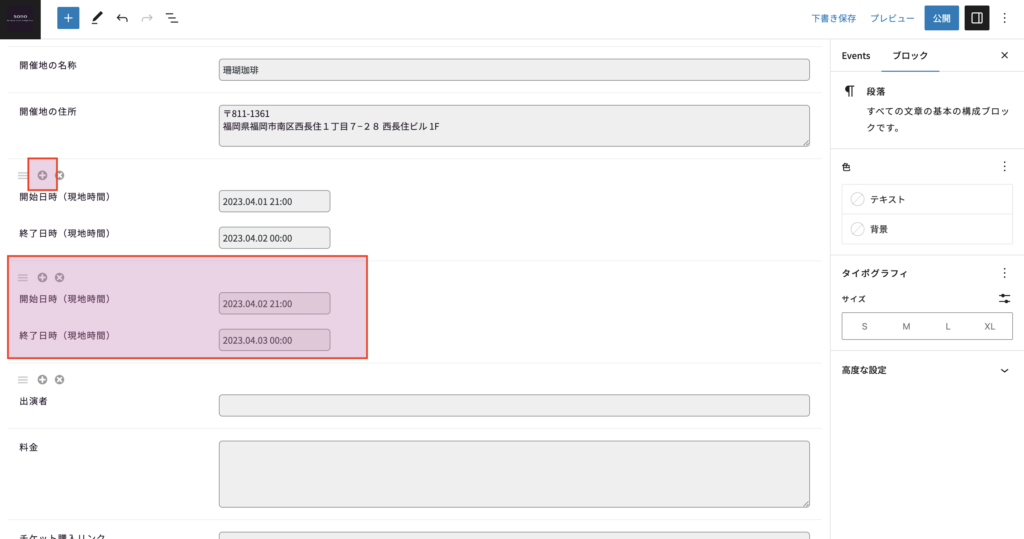1024x539 pixels.
Task: Open the 色 panel options menu
Action: [1004, 167]
